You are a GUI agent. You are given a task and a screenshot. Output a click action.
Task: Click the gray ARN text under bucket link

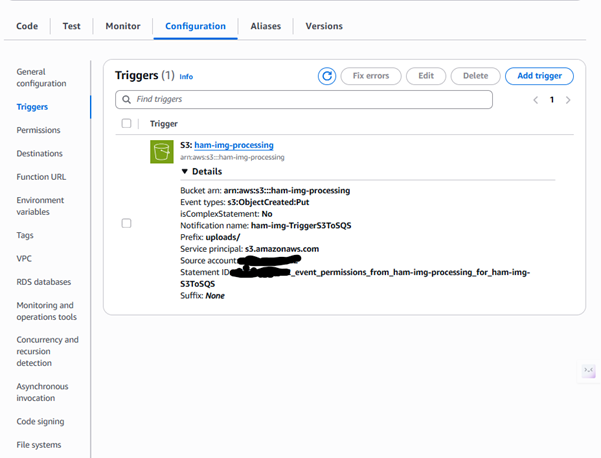232,158
